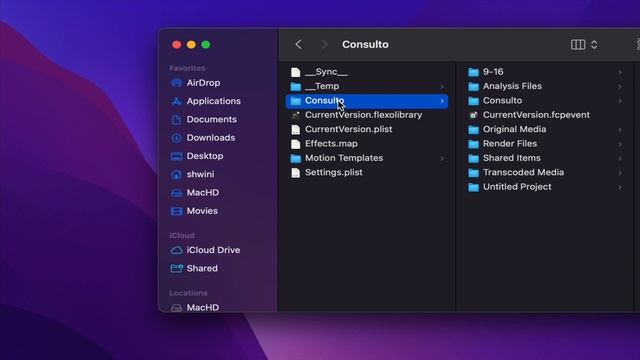Expand the Untitled Project chevron
The image size is (640, 360).
click(620, 187)
